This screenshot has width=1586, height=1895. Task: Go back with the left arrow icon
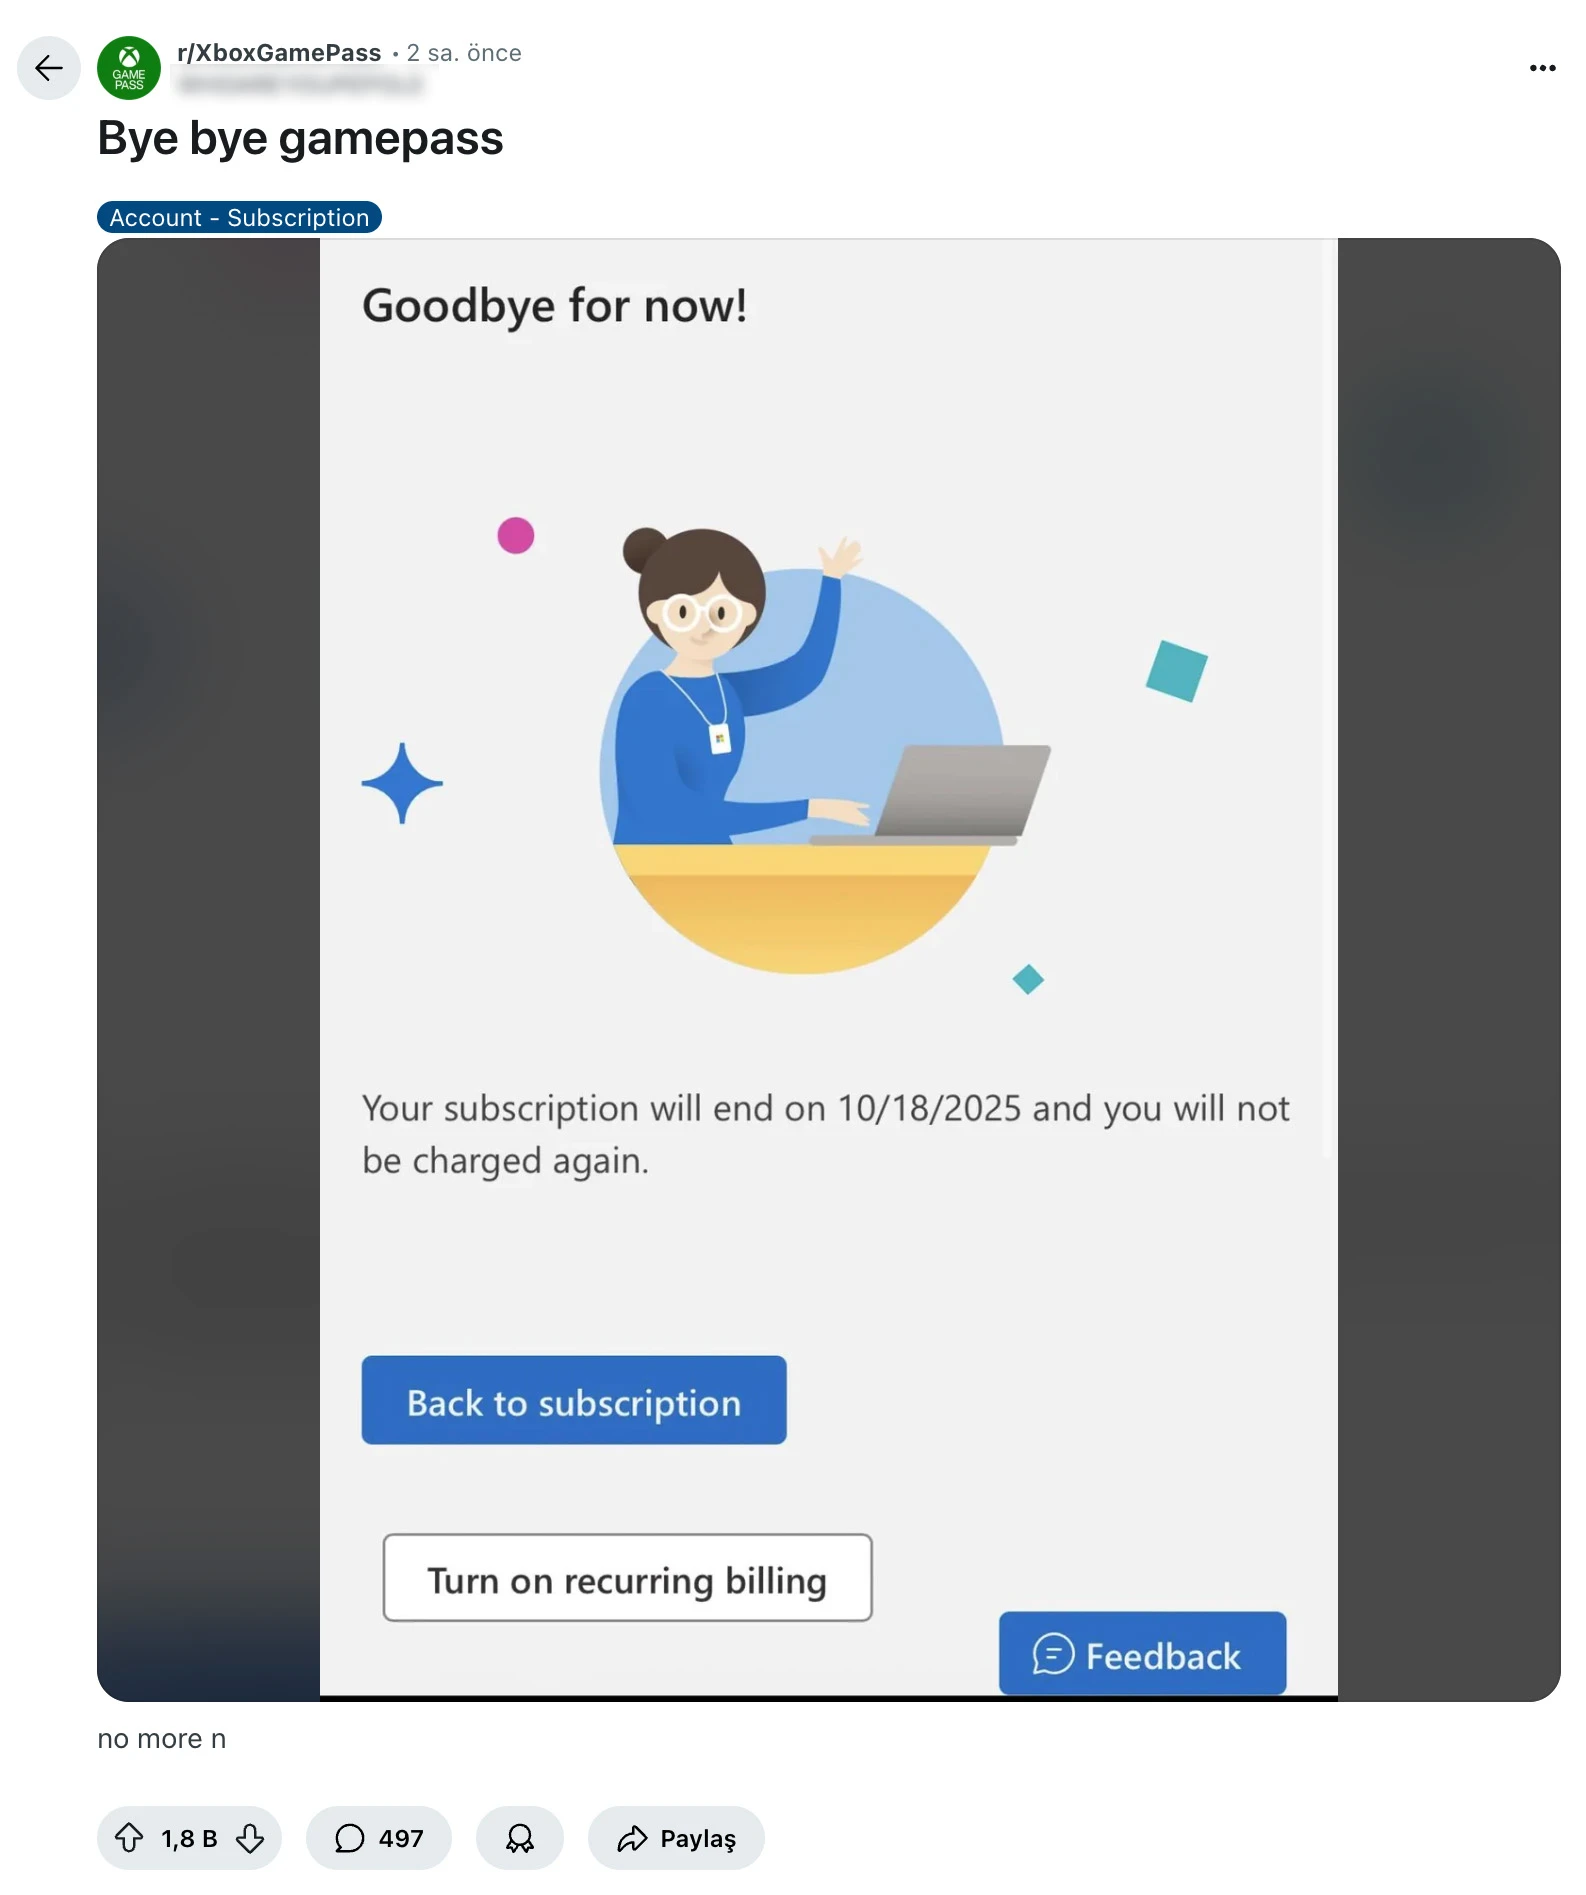coord(48,68)
